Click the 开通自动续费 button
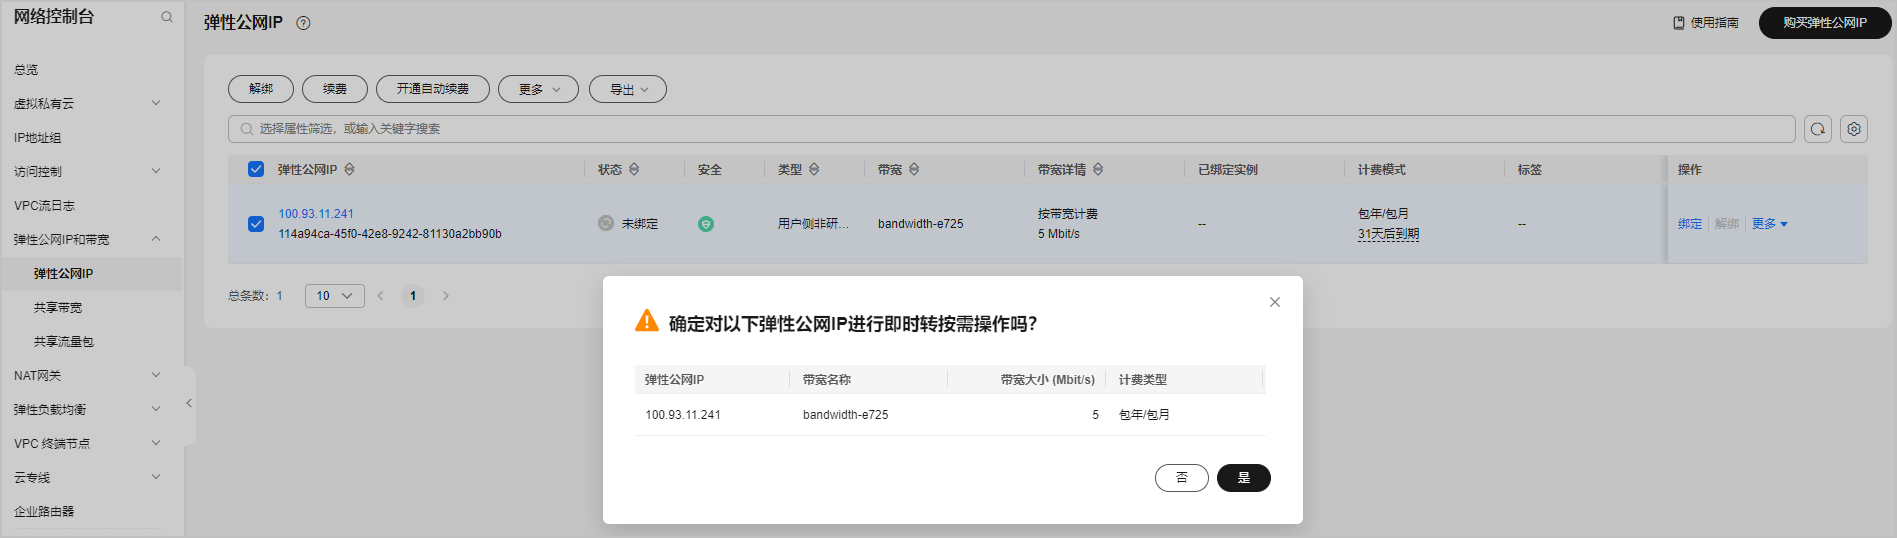This screenshot has width=1897, height=538. [433, 89]
